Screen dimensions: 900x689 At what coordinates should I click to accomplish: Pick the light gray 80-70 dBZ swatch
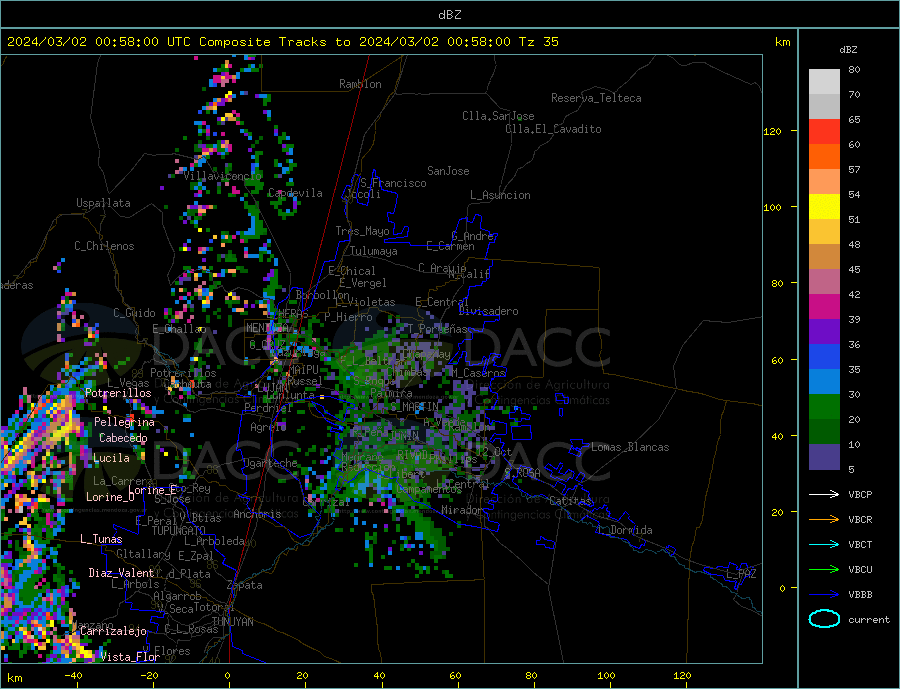pos(824,82)
